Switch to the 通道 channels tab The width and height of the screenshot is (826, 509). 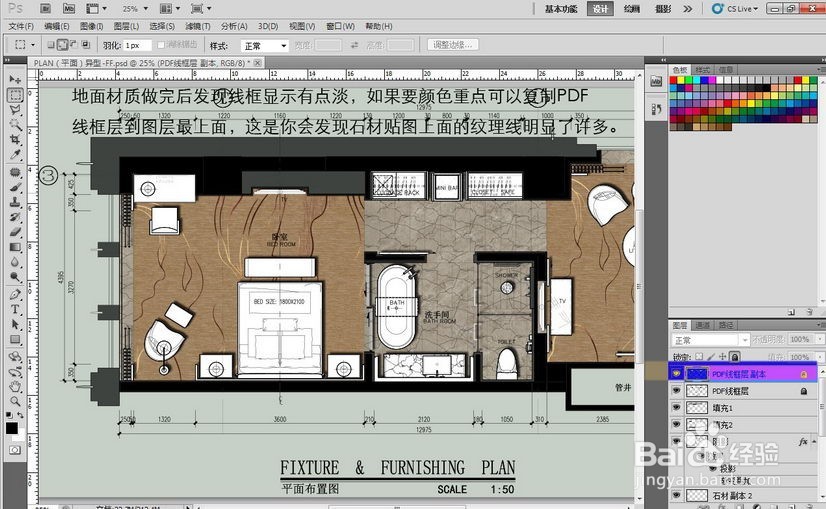coord(702,325)
